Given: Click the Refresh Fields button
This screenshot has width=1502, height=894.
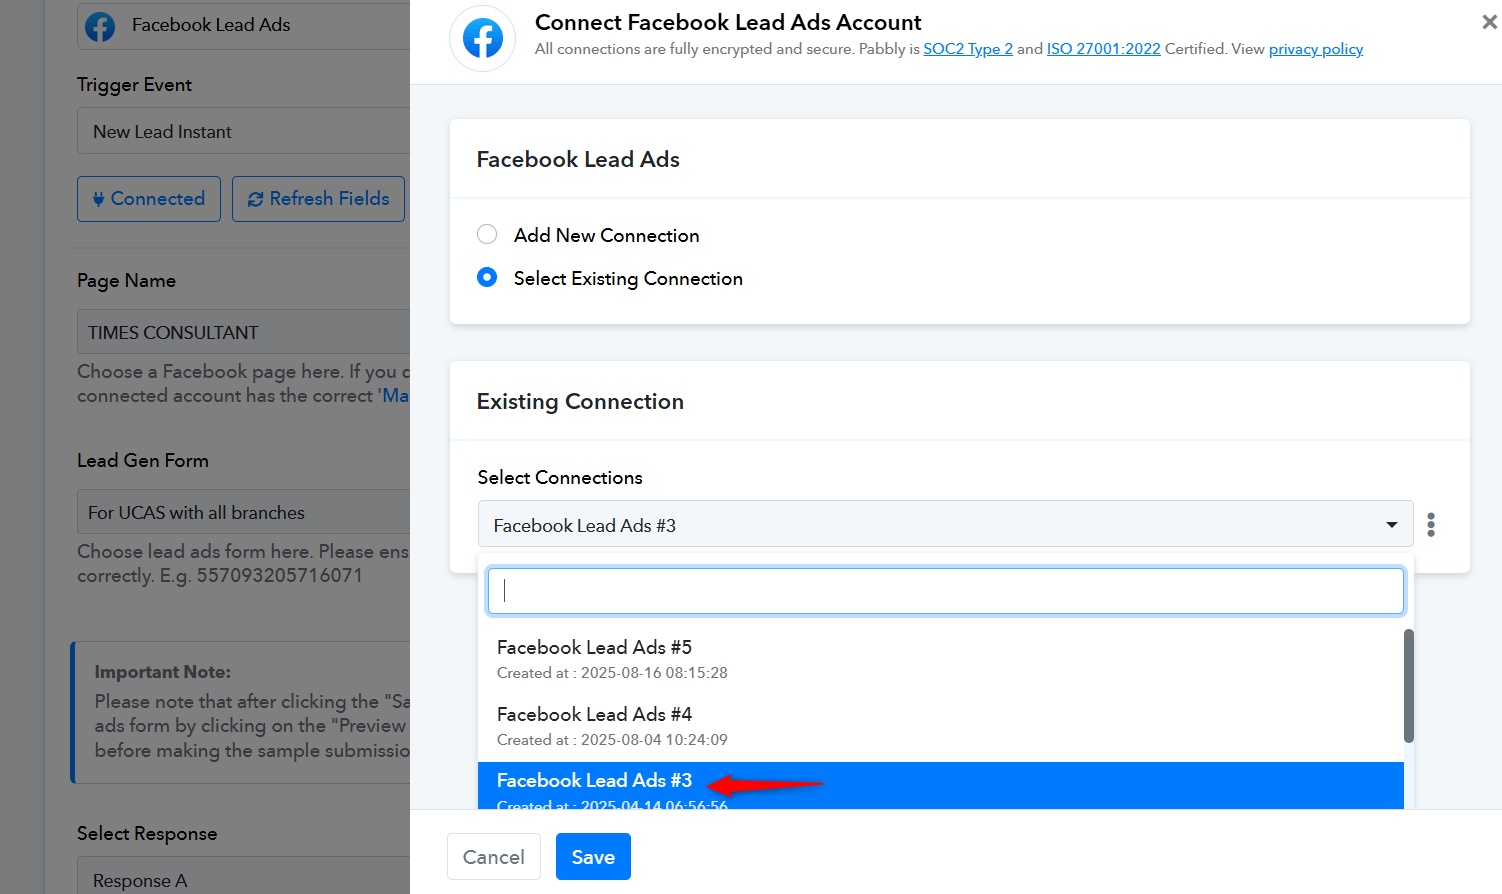Looking at the screenshot, I should point(318,199).
